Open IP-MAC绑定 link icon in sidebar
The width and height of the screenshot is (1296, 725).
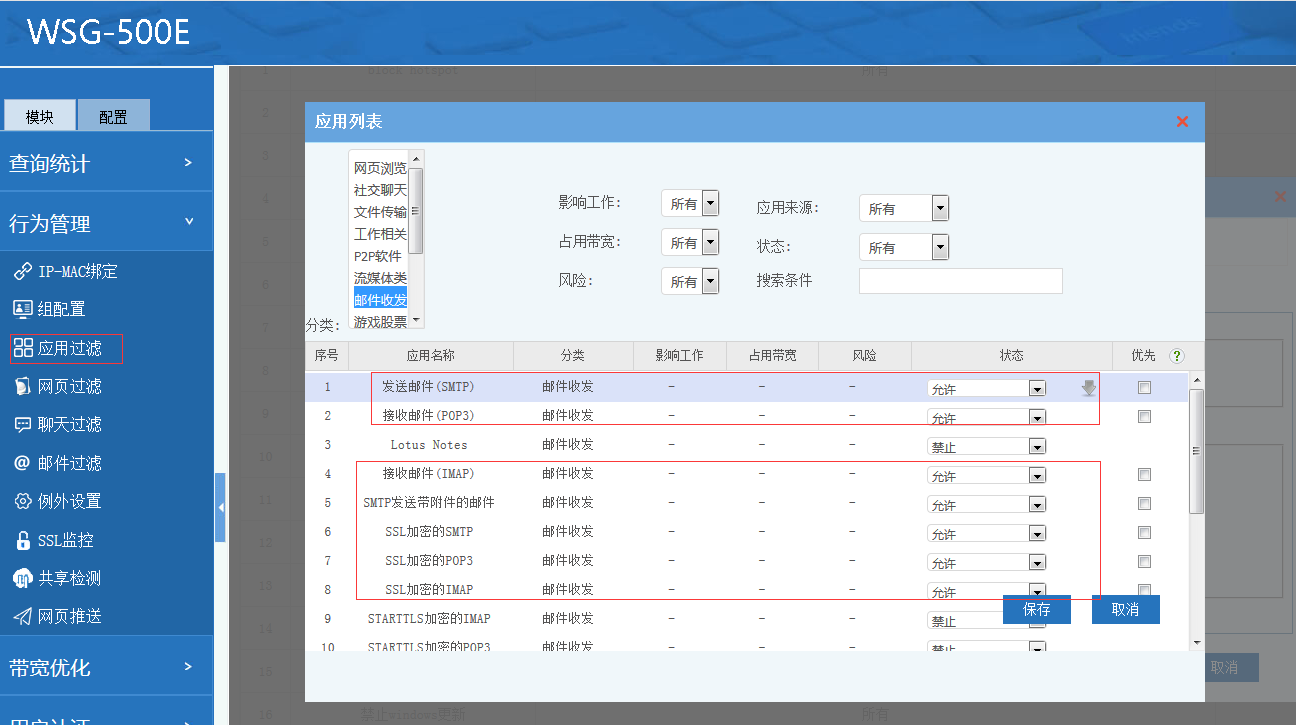point(22,271)
